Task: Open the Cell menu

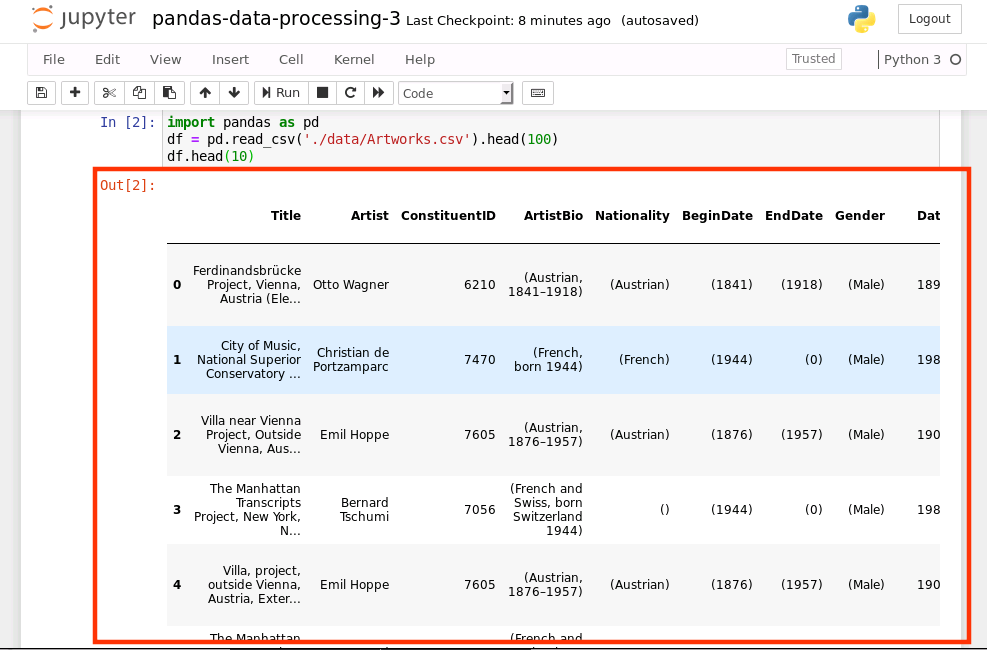Action: (291, 60)
